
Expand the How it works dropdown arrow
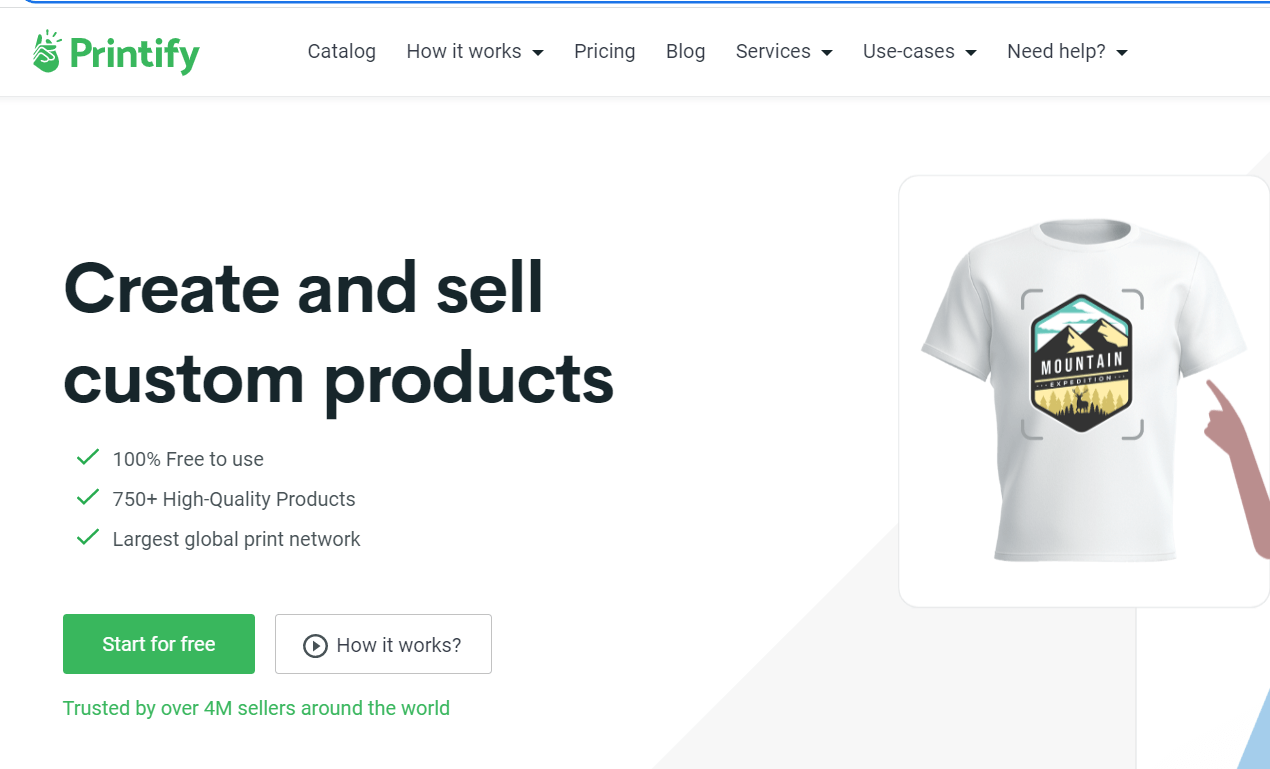tap(538, 52)
